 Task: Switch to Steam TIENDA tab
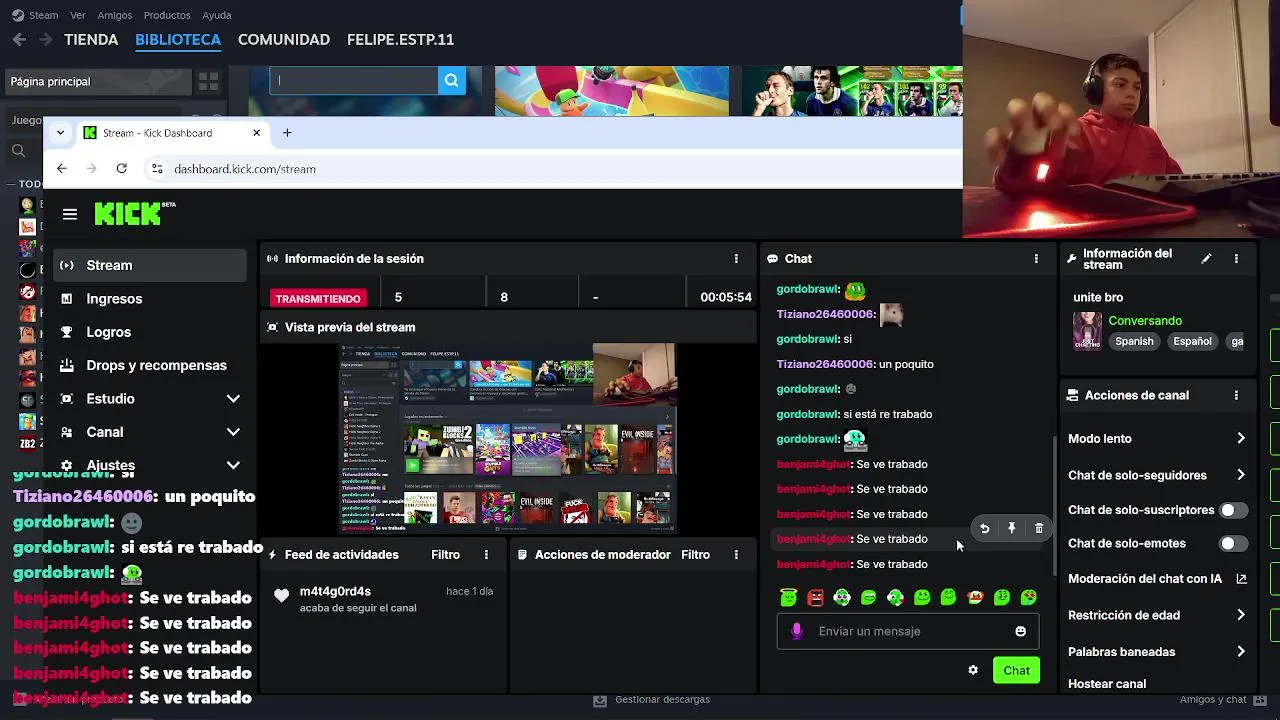(x=91, y=40)
